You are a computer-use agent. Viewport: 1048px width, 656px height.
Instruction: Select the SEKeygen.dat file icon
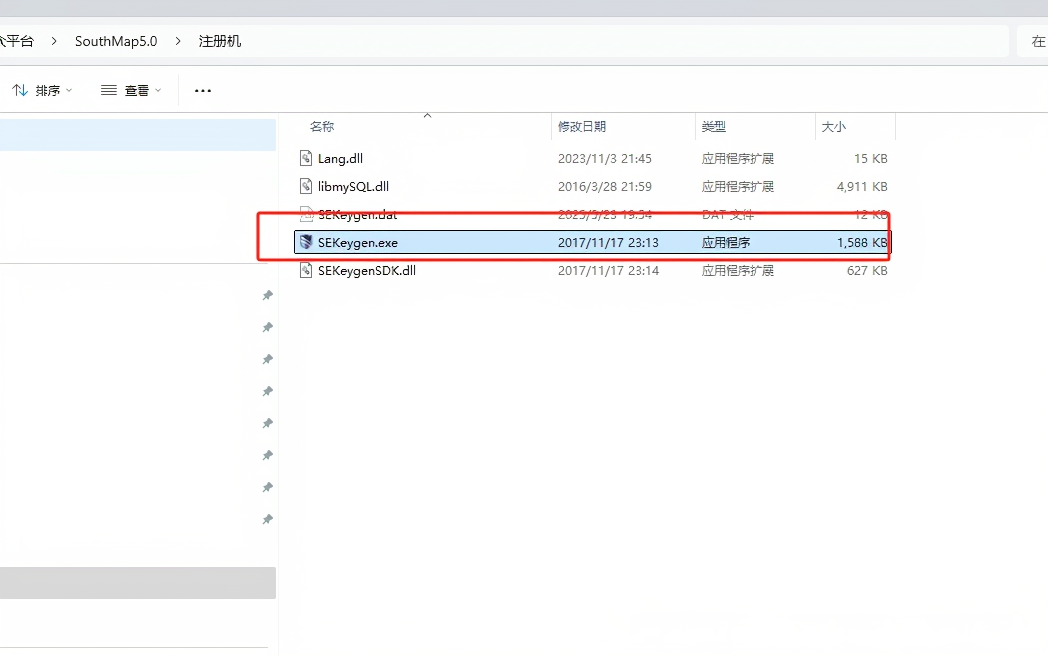[305, 214]
